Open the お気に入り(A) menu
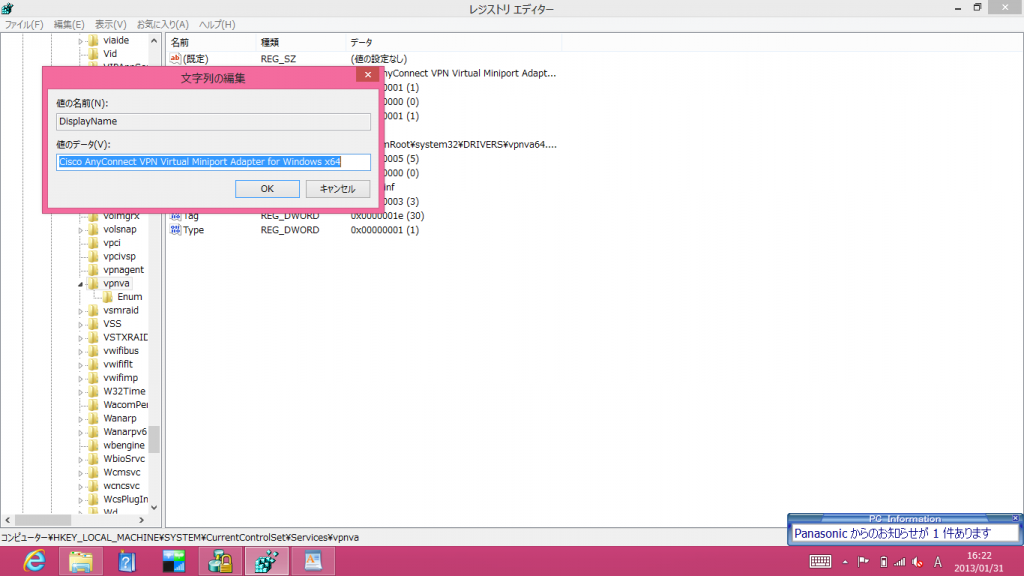The height and width of the screenshot is (576, 1024). (x=163, y=24)
